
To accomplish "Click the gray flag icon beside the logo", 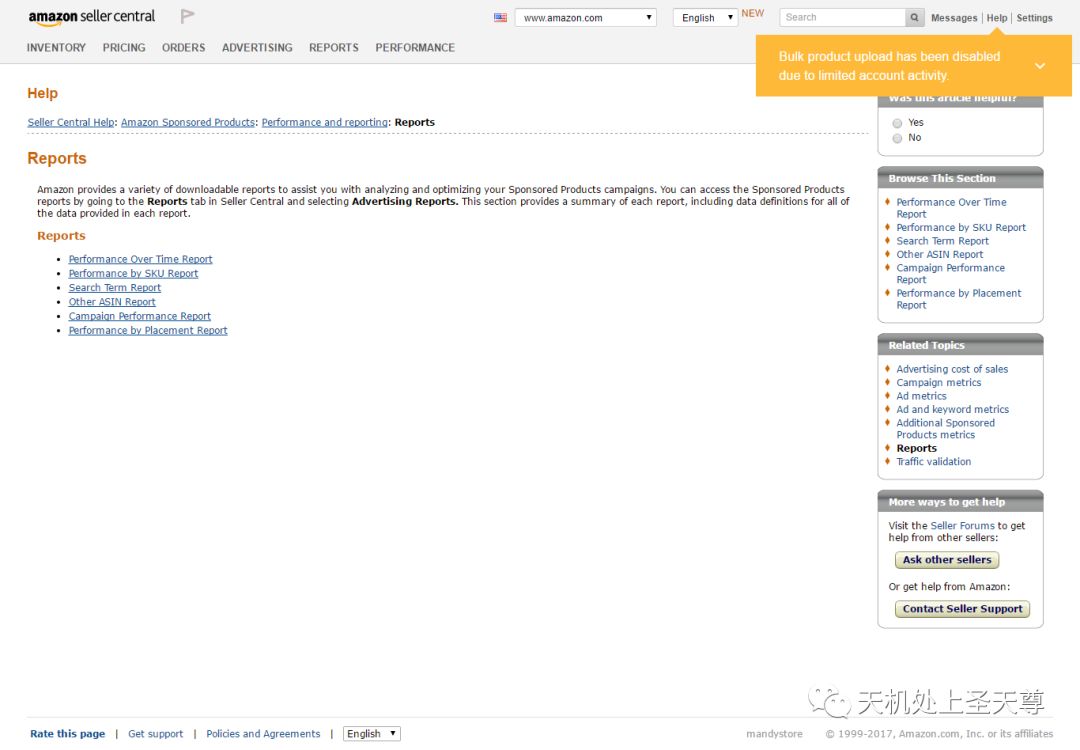I will pos(187,16).
